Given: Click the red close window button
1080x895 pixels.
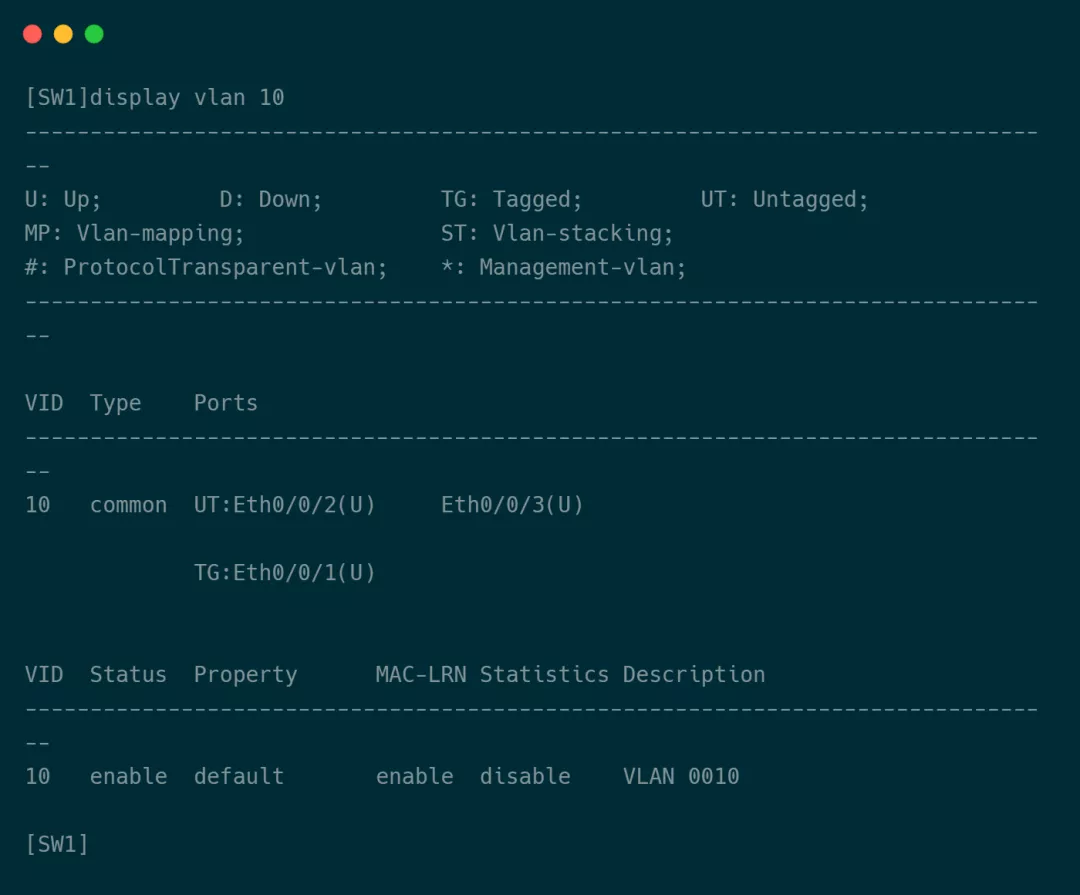Looking at the screenshot, I should tap(32, 34).
